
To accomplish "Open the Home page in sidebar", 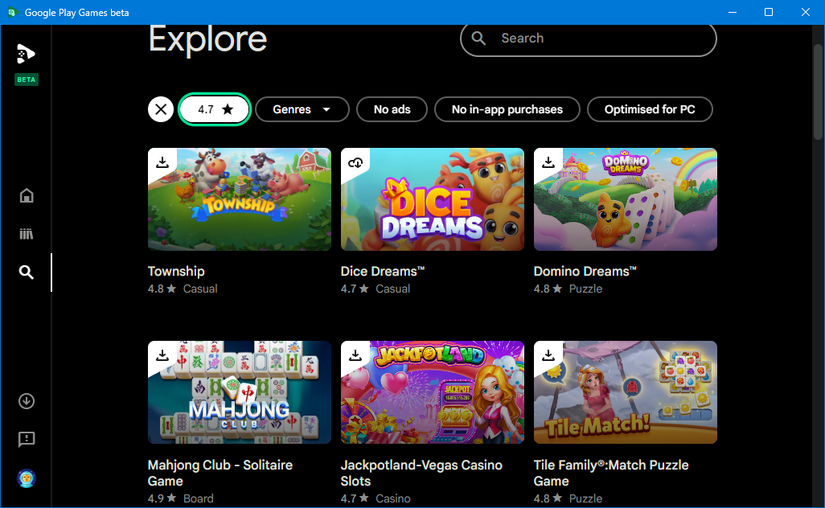I will [x=27, y=196].
